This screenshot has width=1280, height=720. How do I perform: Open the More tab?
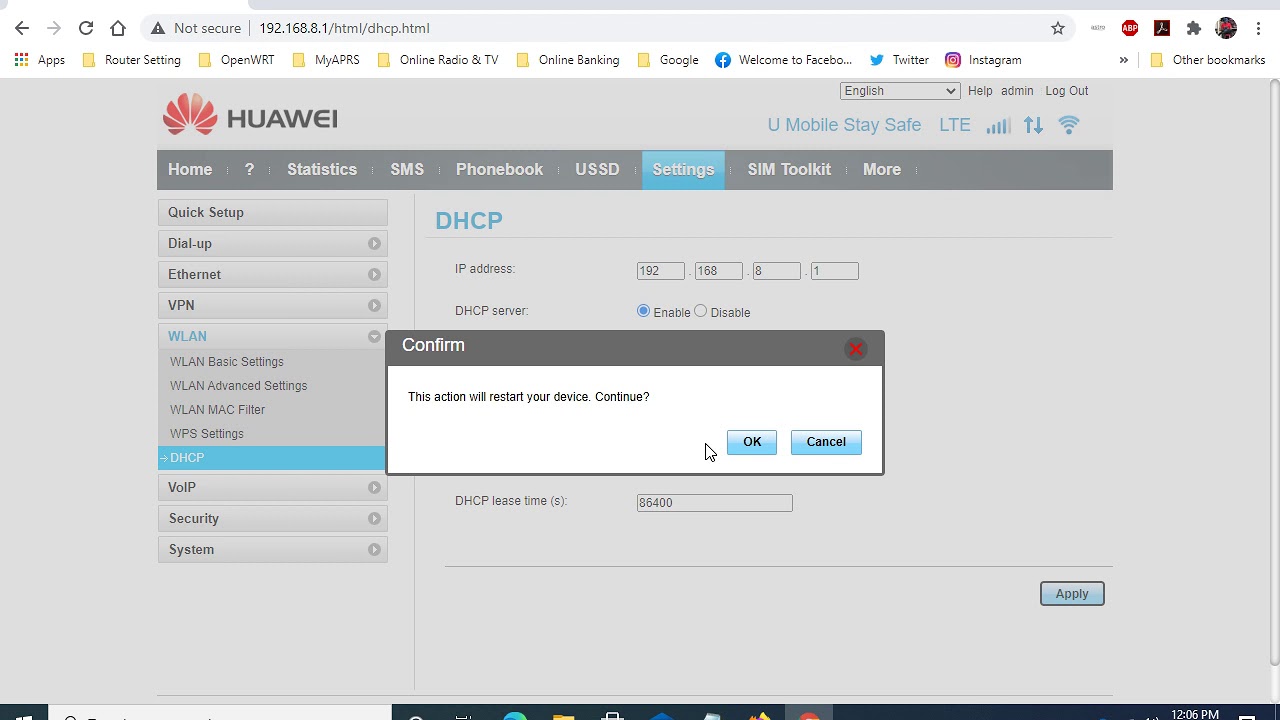click(x=882, y=170)
